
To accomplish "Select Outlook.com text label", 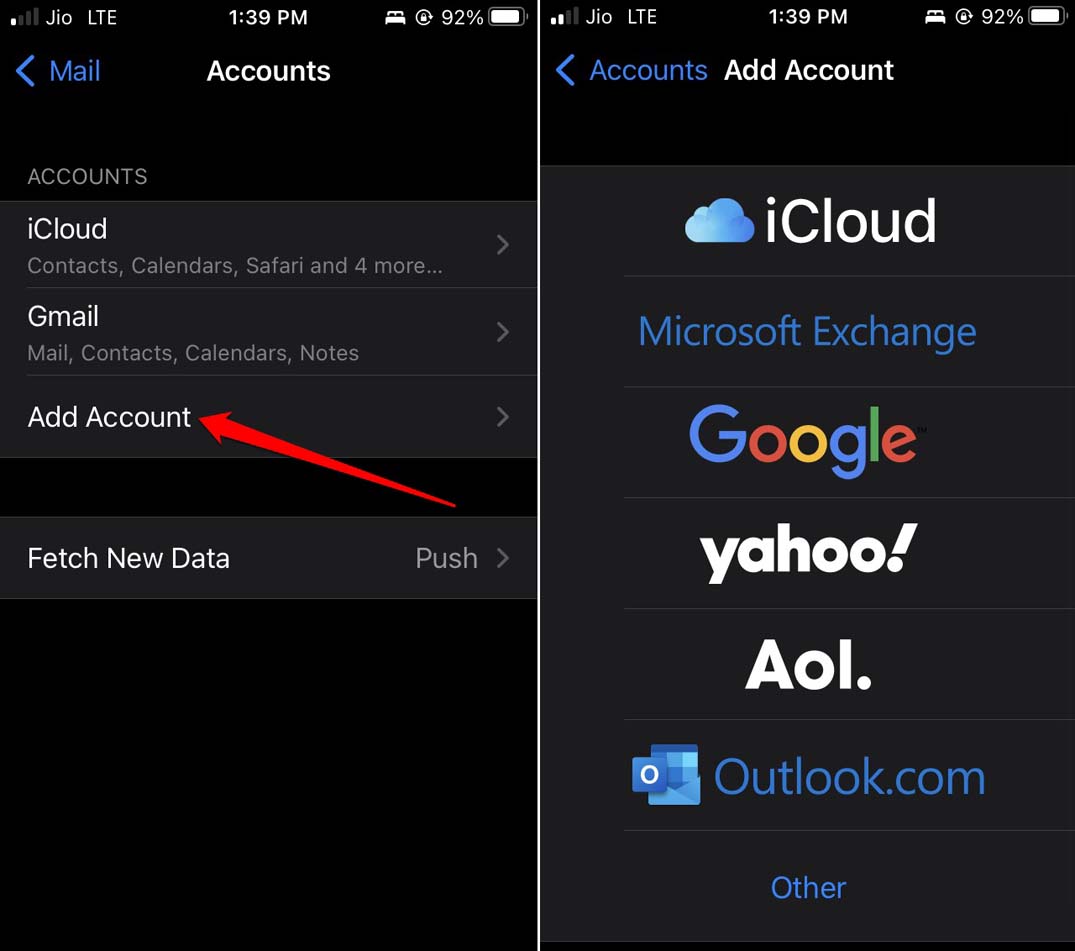I will pos(849,777).
